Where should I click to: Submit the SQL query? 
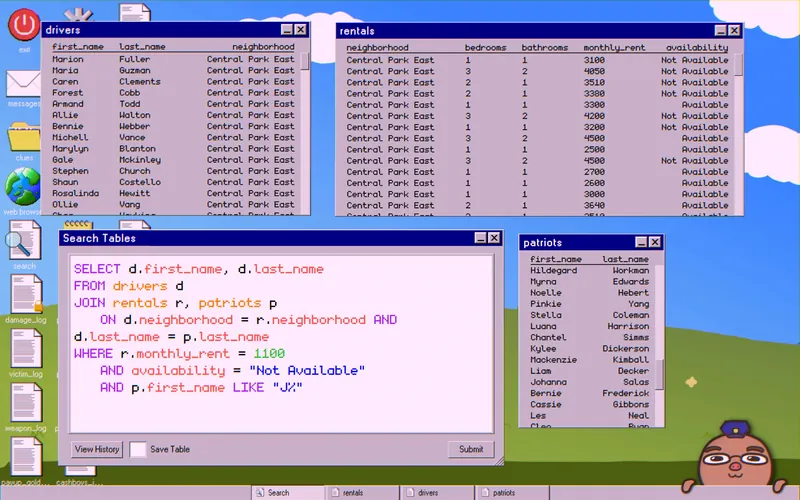coord(471,449)
